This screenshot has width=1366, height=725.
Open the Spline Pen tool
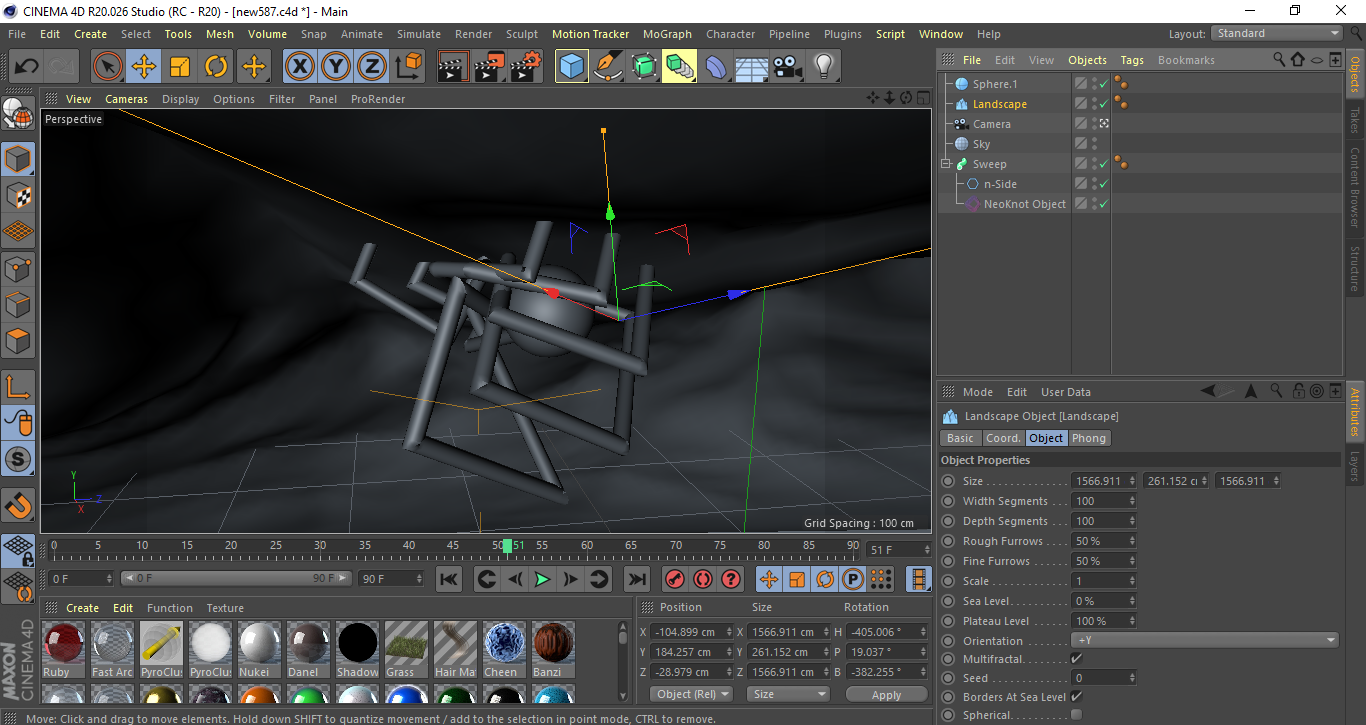click(x=608, y=67)
